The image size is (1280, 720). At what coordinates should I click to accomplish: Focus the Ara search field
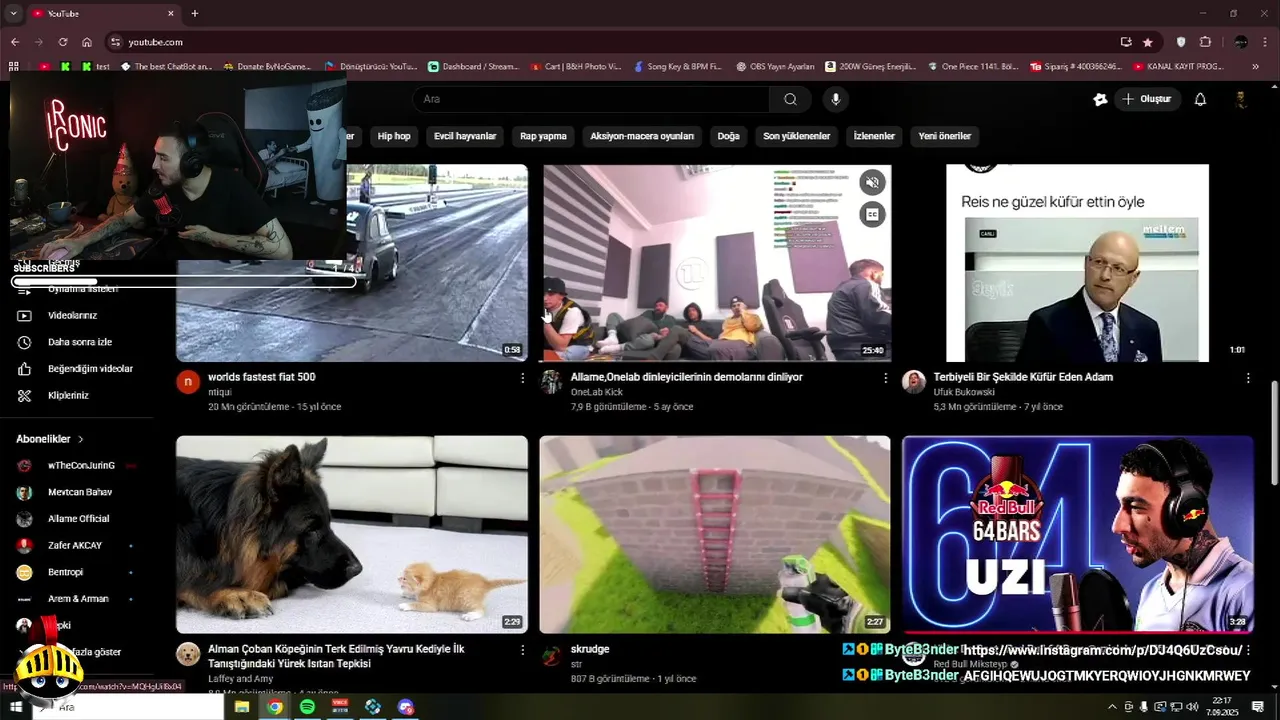pos(590,99)
